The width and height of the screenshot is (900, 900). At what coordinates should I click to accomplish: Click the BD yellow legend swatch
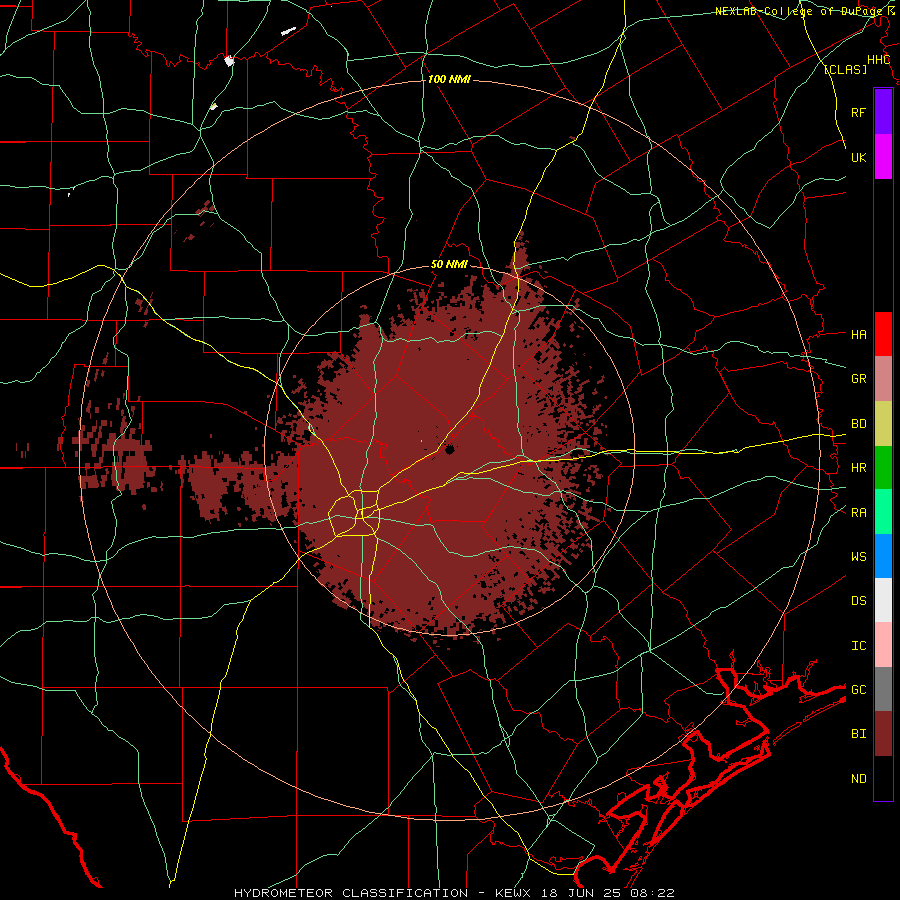pyautogui.click(x=883, y=423)
